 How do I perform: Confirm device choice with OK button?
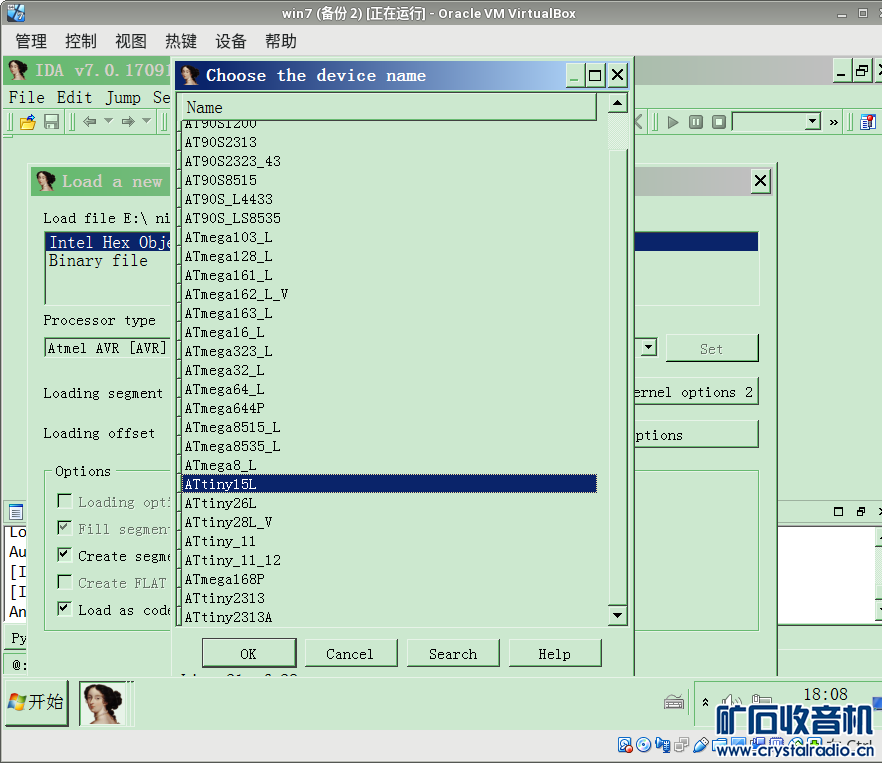pos(248,654)
